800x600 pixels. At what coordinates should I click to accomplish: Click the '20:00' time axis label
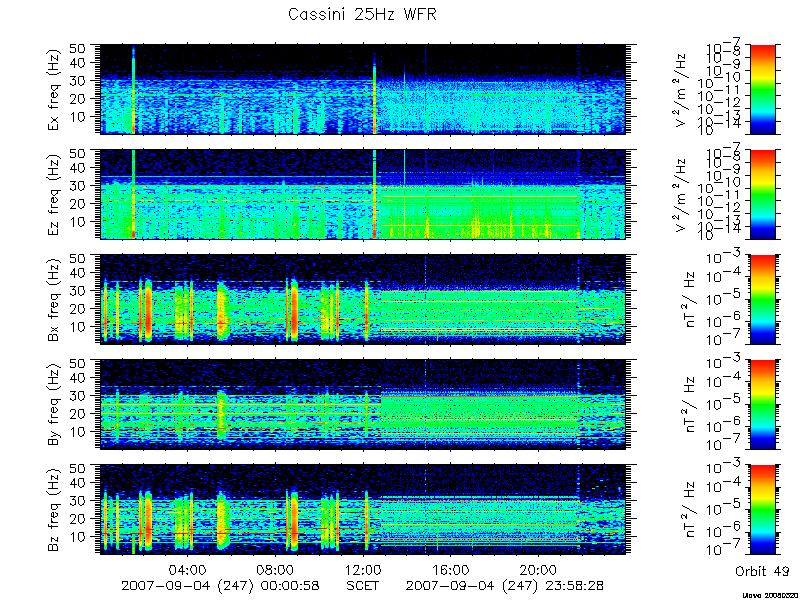pyautogui.click(x=538, y=569)
